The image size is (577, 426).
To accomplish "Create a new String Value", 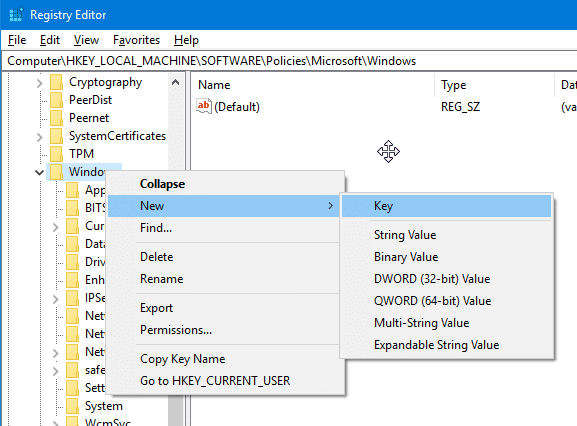I will tap(446, 235).
